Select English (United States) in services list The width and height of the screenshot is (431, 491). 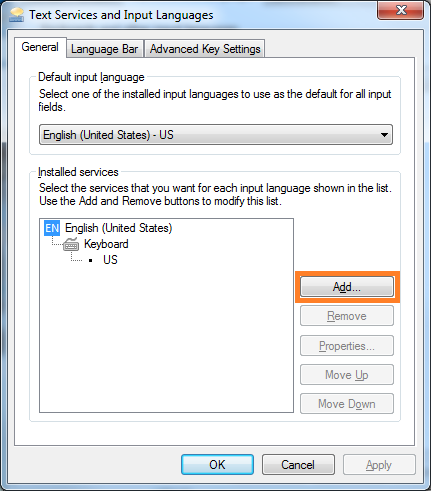pyautogui.click(x=118, y=228)
